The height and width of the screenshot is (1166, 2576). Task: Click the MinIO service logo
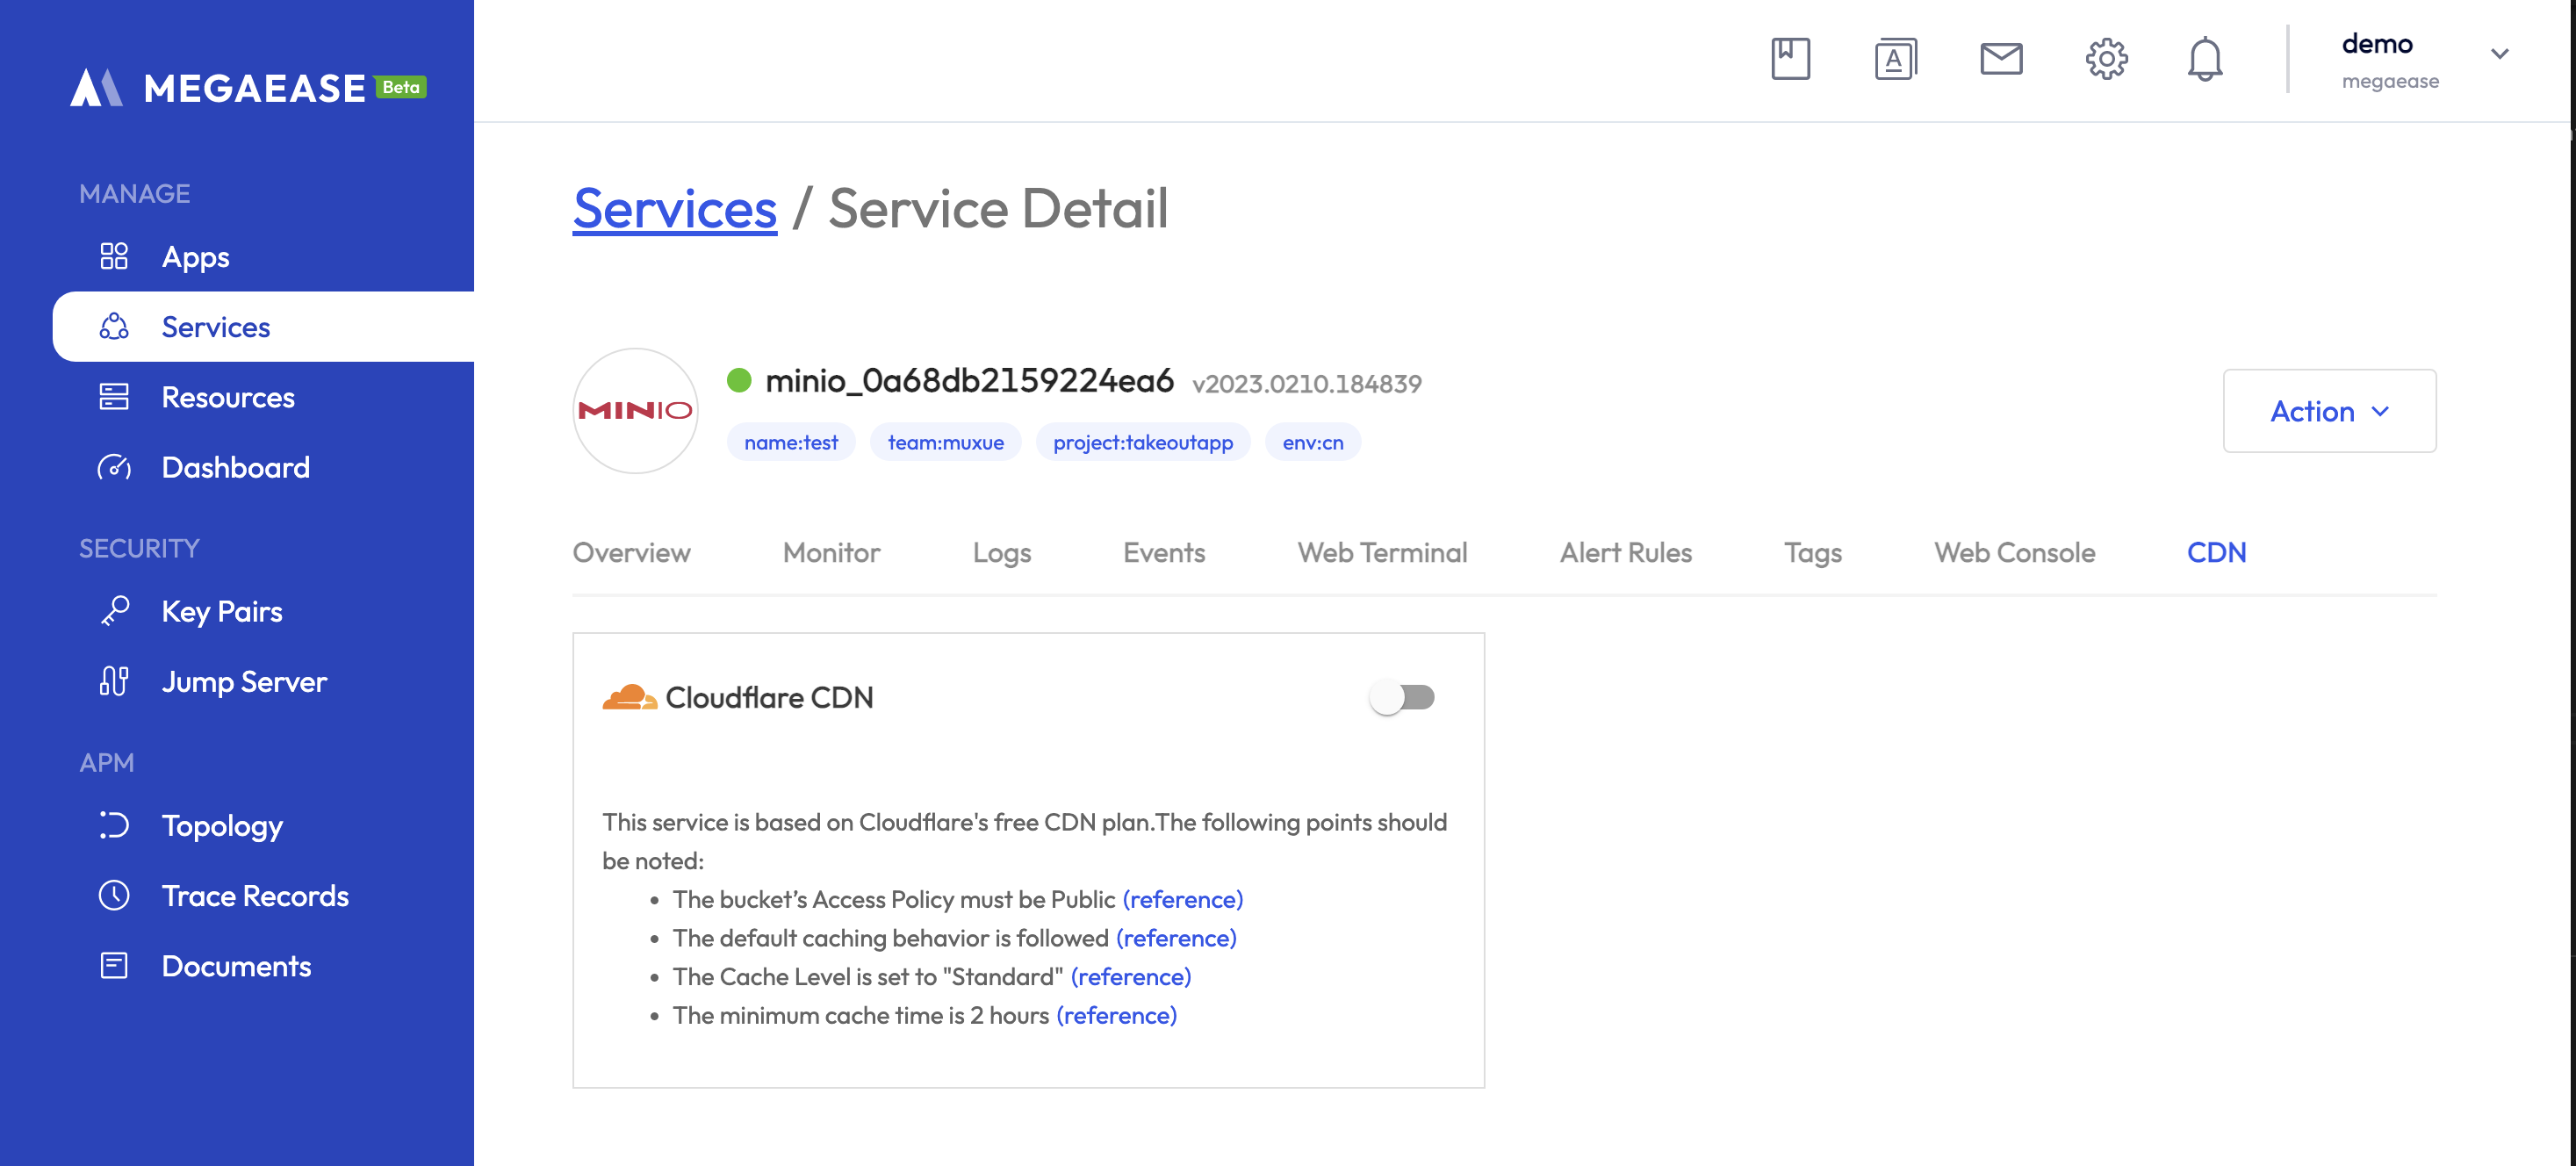(x=635, y=411)
